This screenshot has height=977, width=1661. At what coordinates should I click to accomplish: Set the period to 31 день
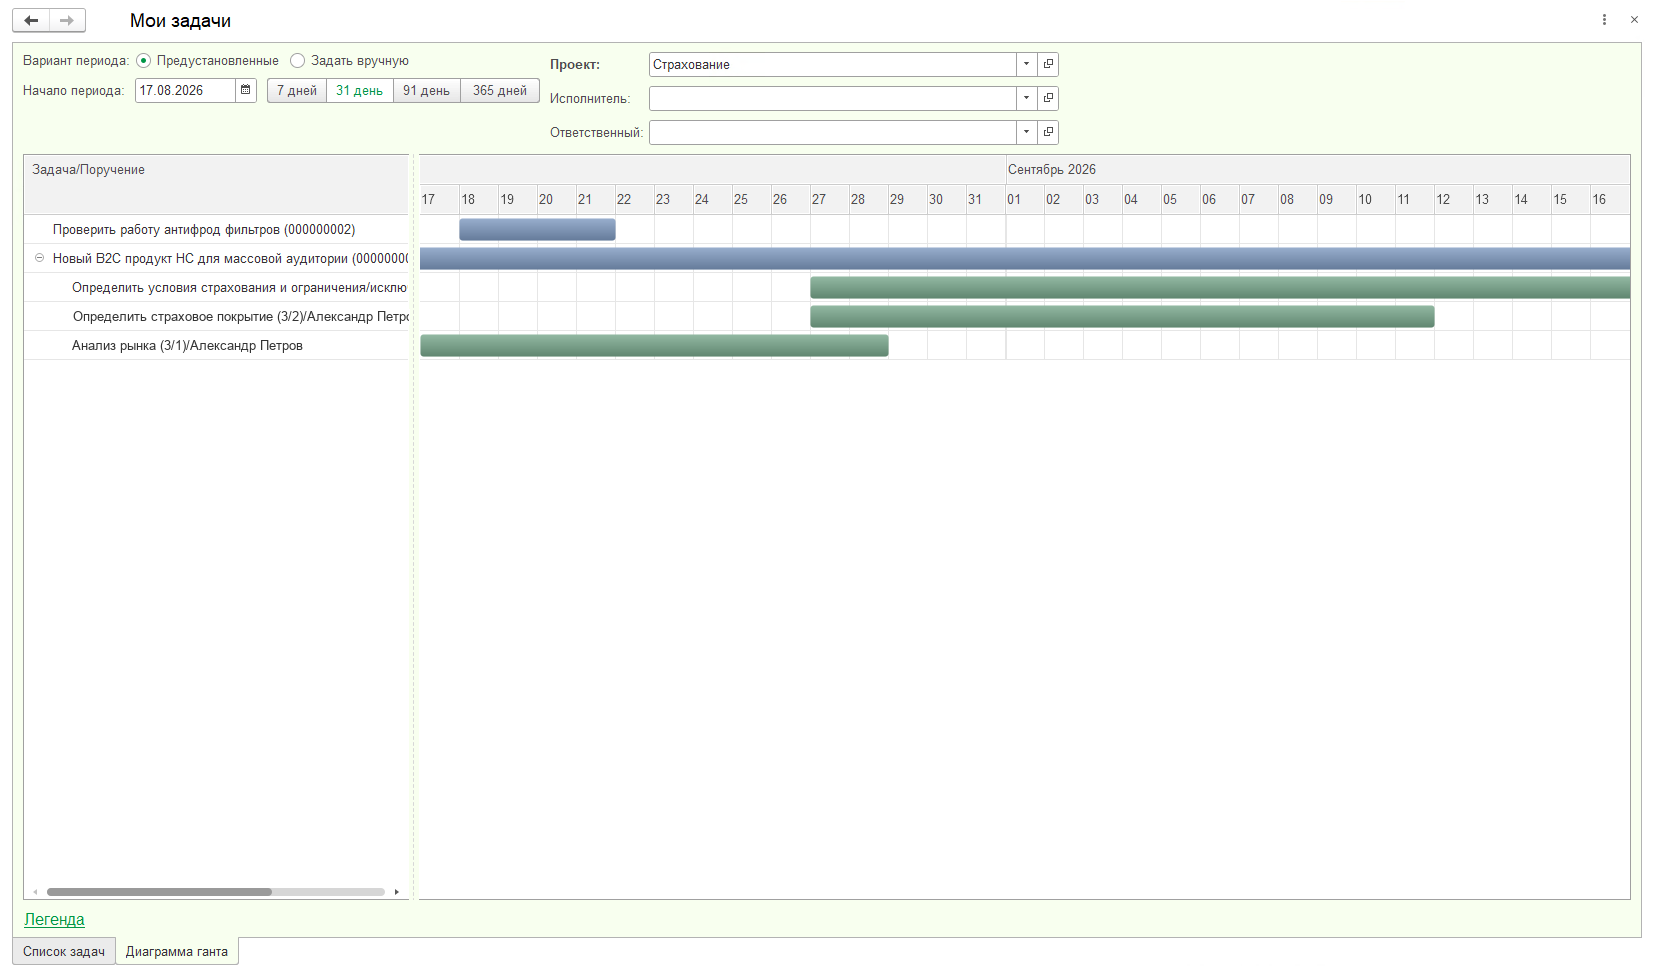(x=360, y=90)
